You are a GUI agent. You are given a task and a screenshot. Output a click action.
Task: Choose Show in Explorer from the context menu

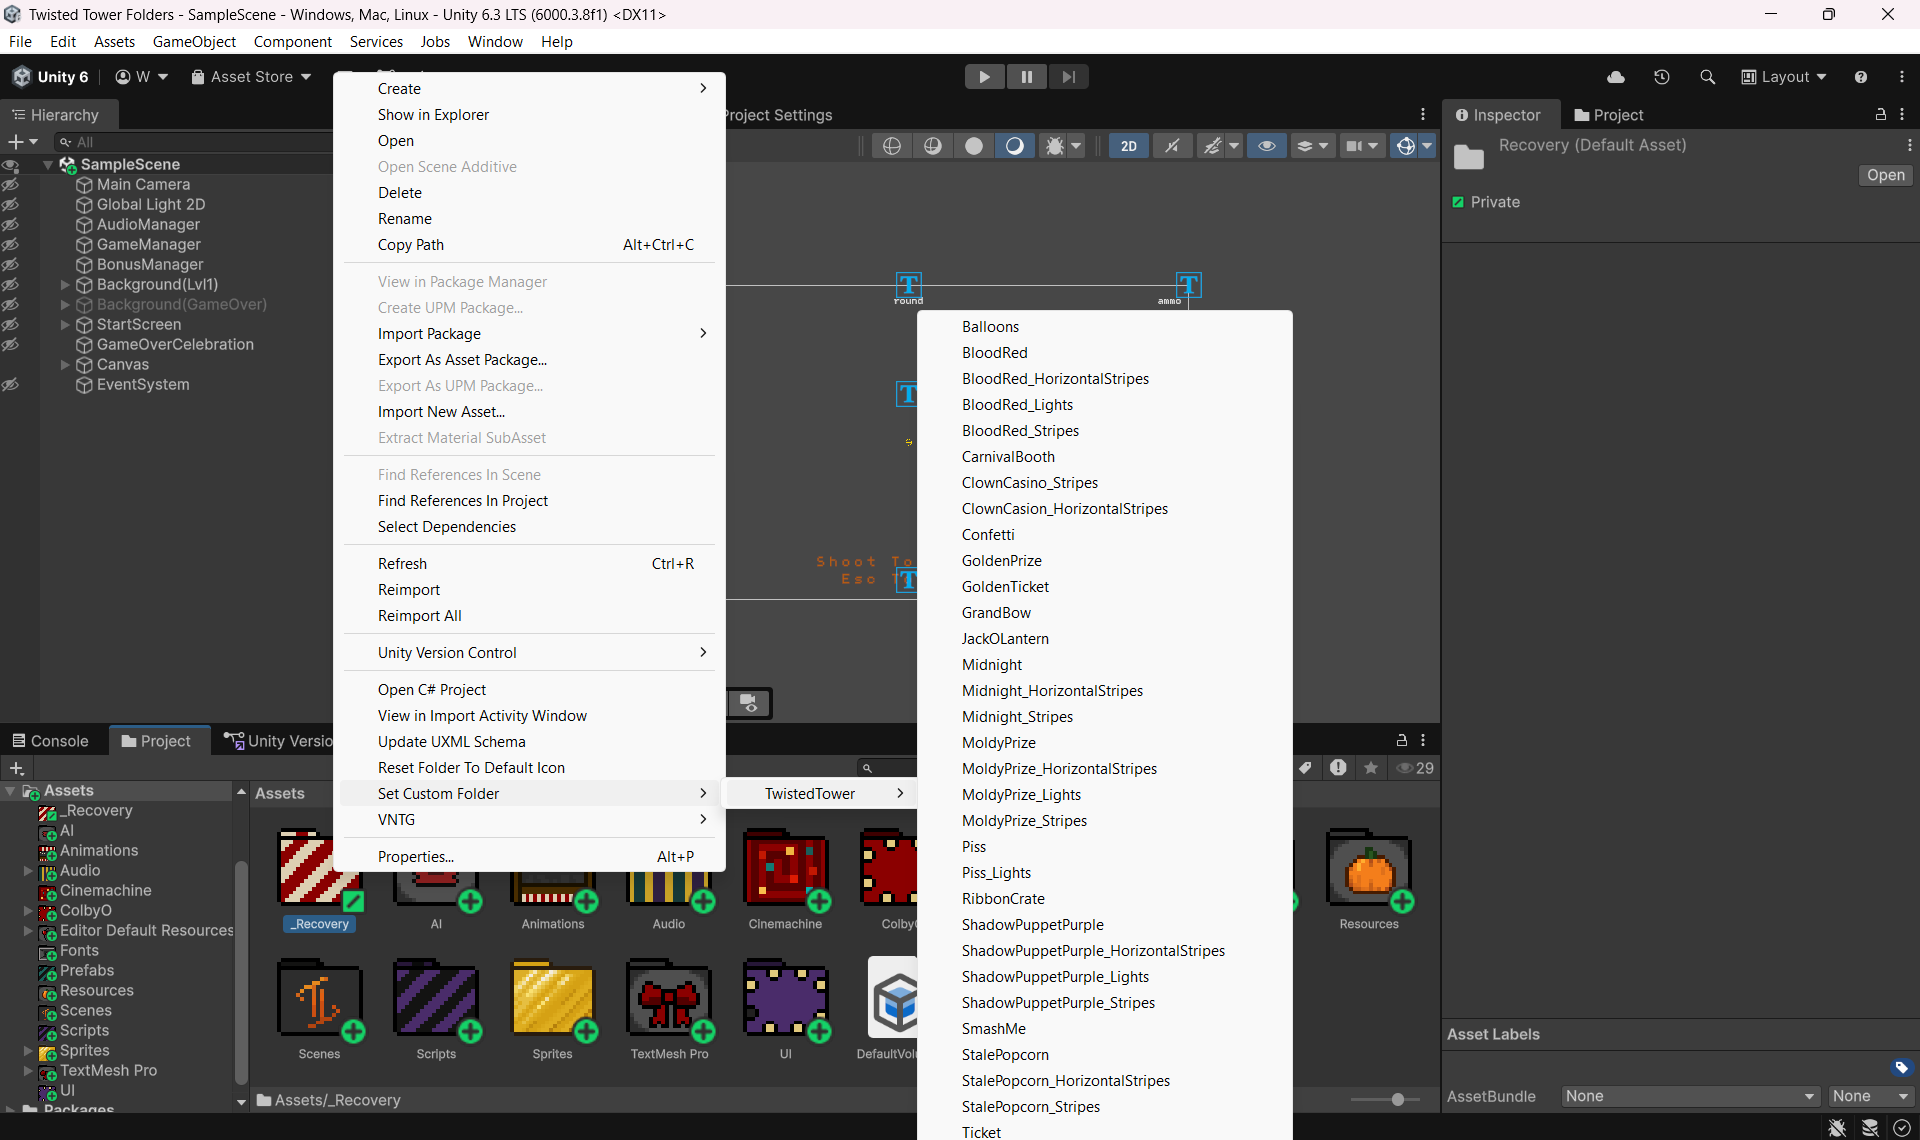coord(529,115)
